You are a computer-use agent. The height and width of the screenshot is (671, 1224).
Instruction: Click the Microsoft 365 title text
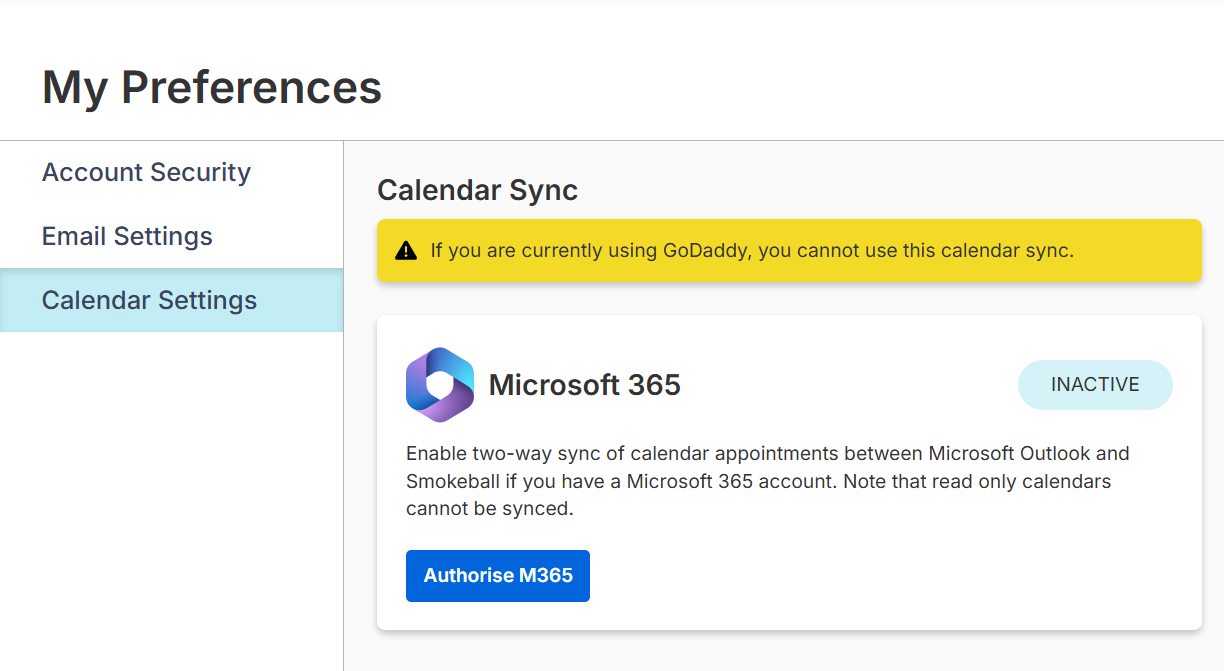pos(585,385)
